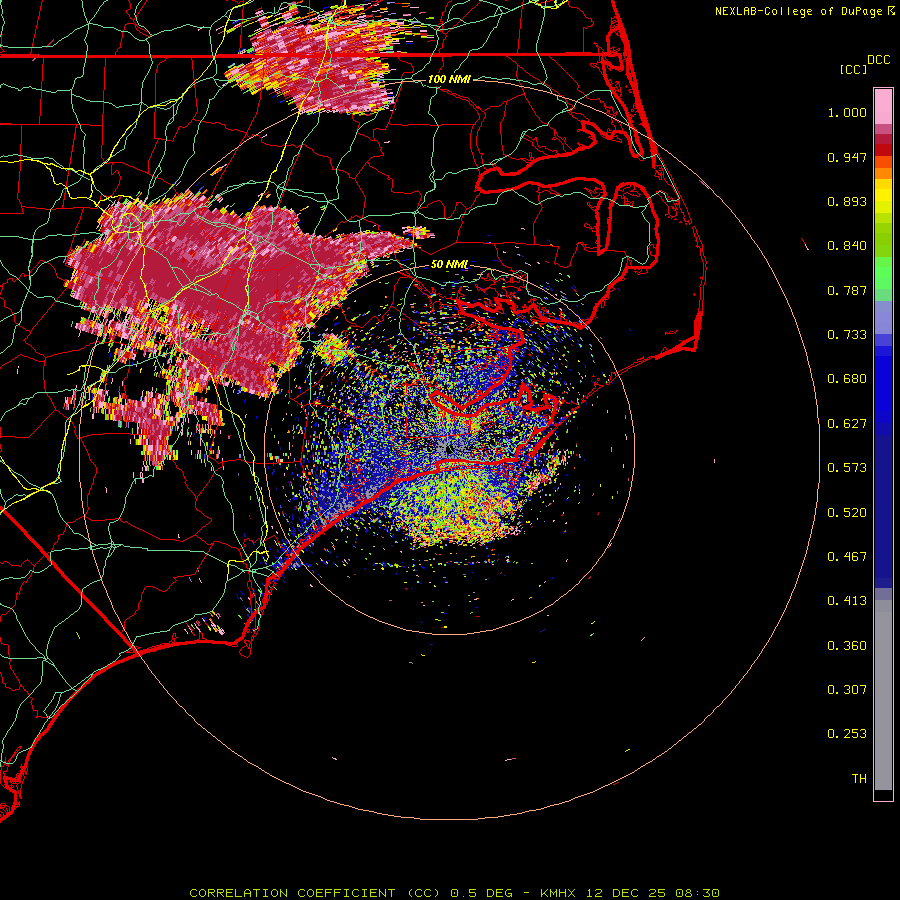
Task: Click the DCC label above the color scale
Action: pyautogui.click(x=878, y=60)
